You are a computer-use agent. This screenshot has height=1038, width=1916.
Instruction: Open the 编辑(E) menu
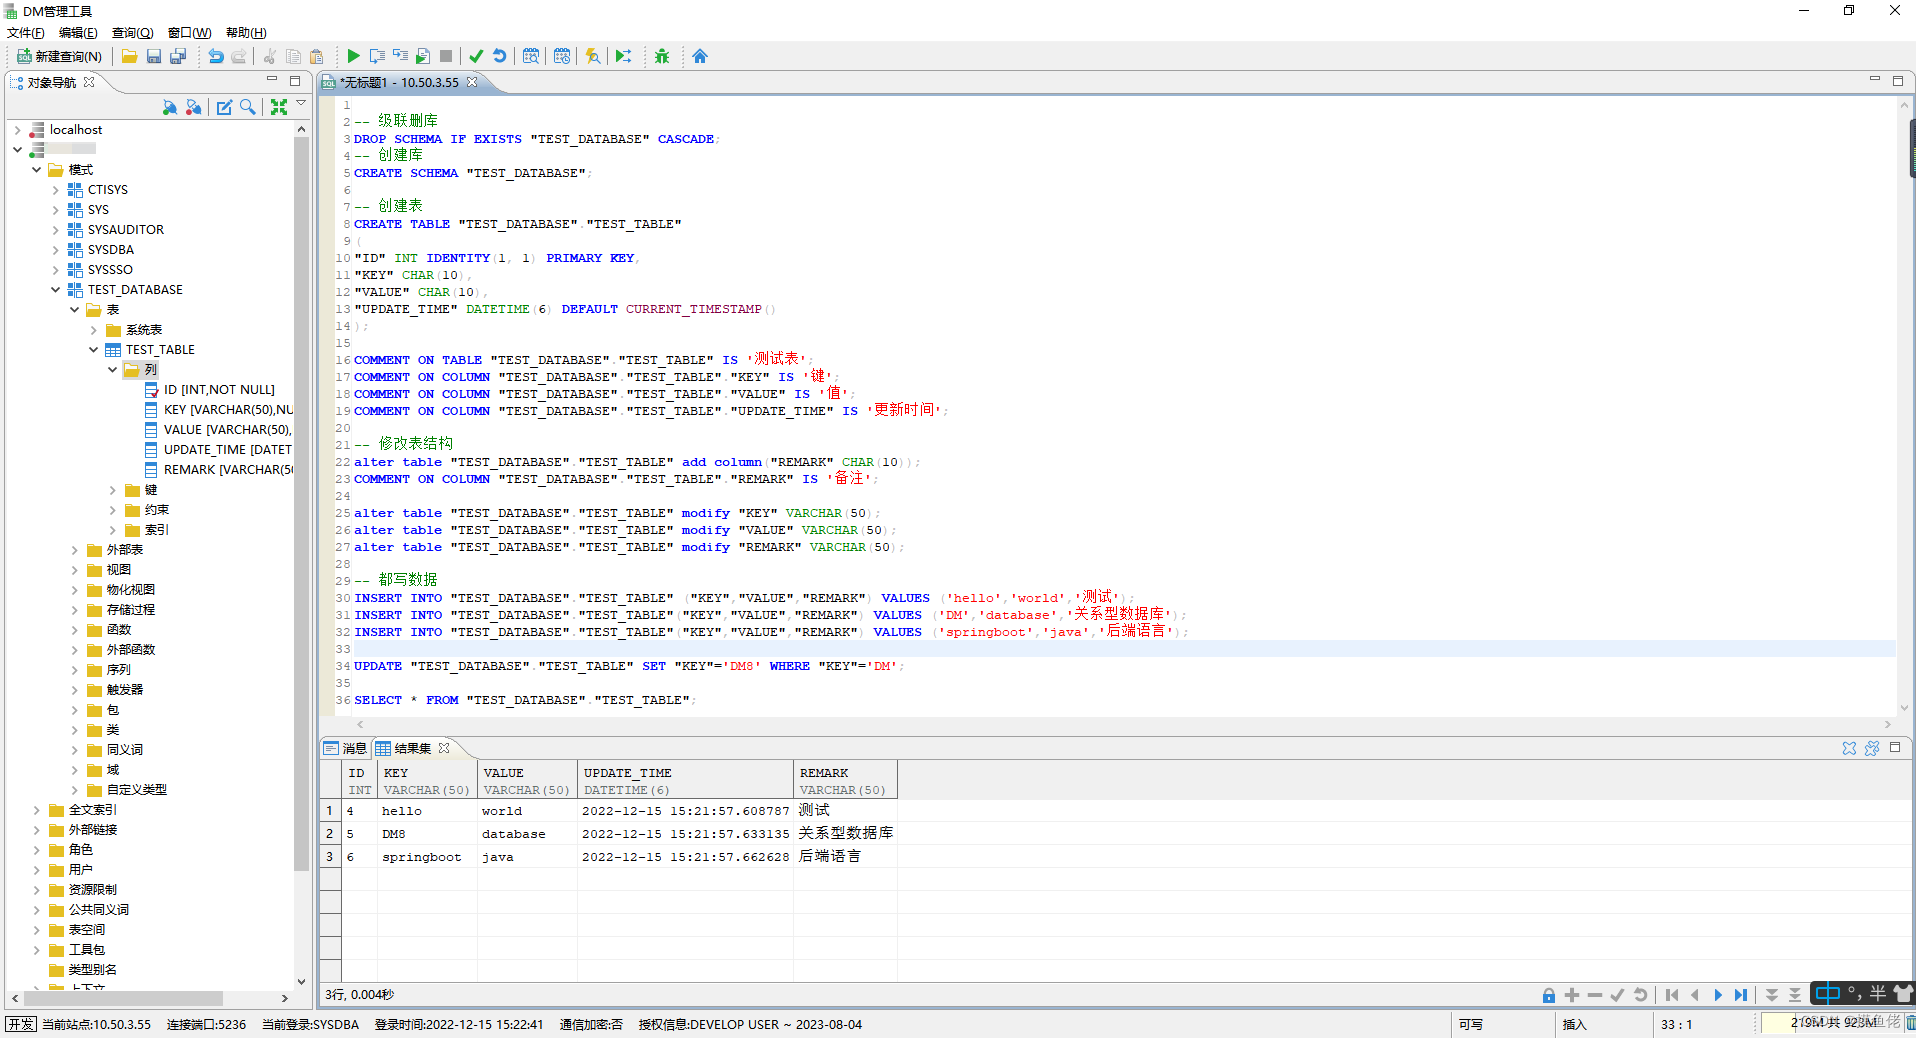(78, 33)
